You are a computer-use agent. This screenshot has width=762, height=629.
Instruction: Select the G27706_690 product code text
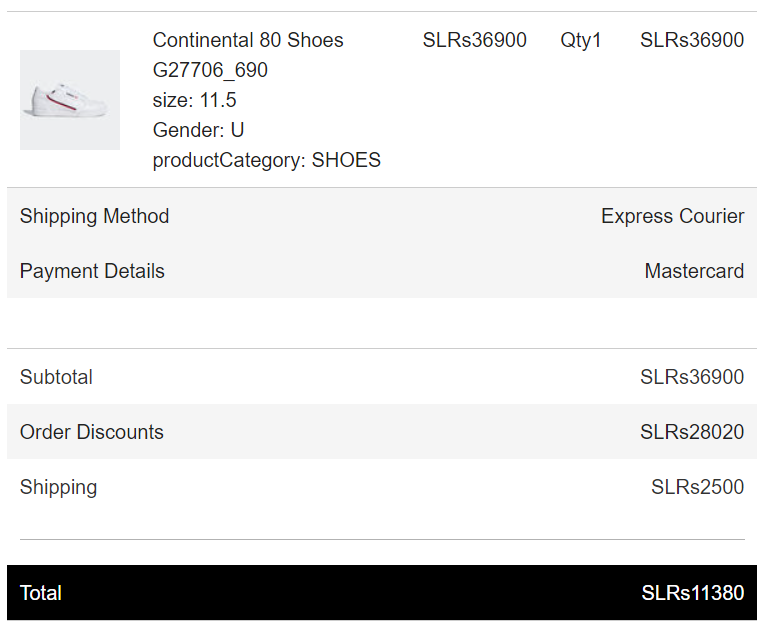coord(210,70)
